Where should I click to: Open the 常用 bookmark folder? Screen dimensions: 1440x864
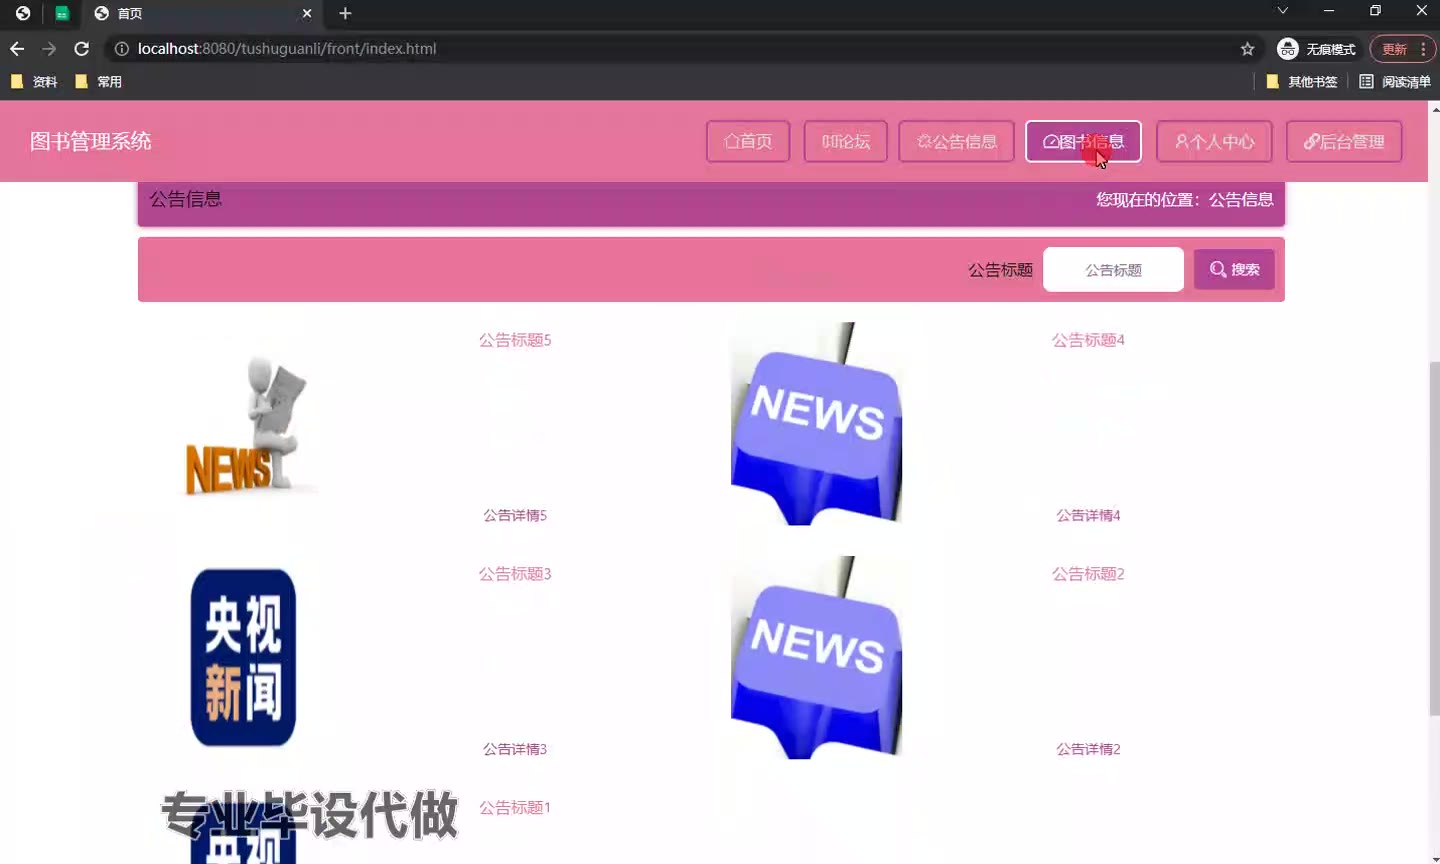[x=99, y=82]
